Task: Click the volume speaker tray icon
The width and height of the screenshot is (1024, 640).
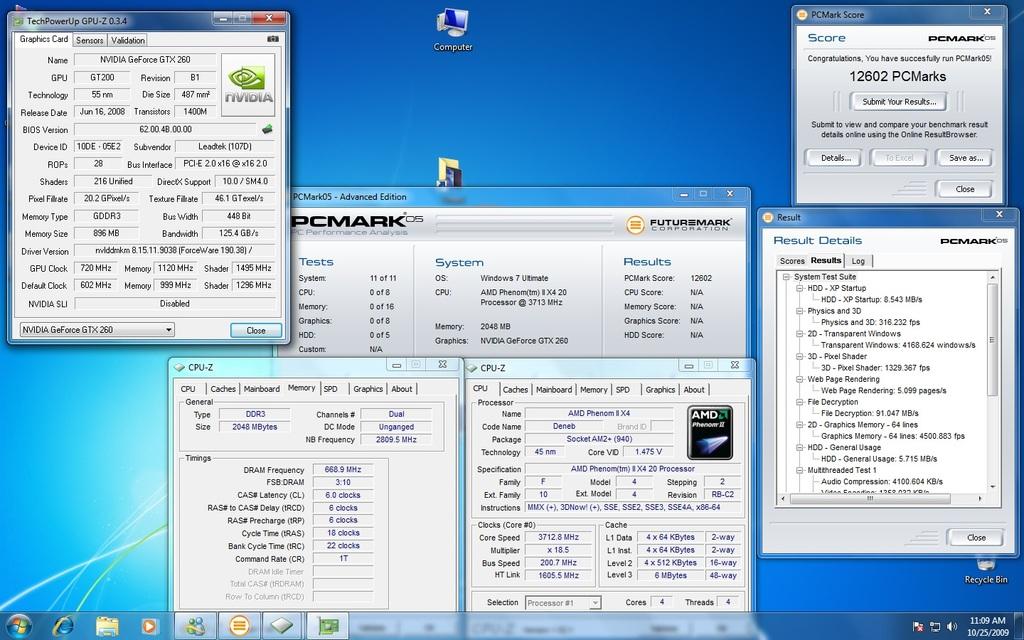Action: [952, 627]
